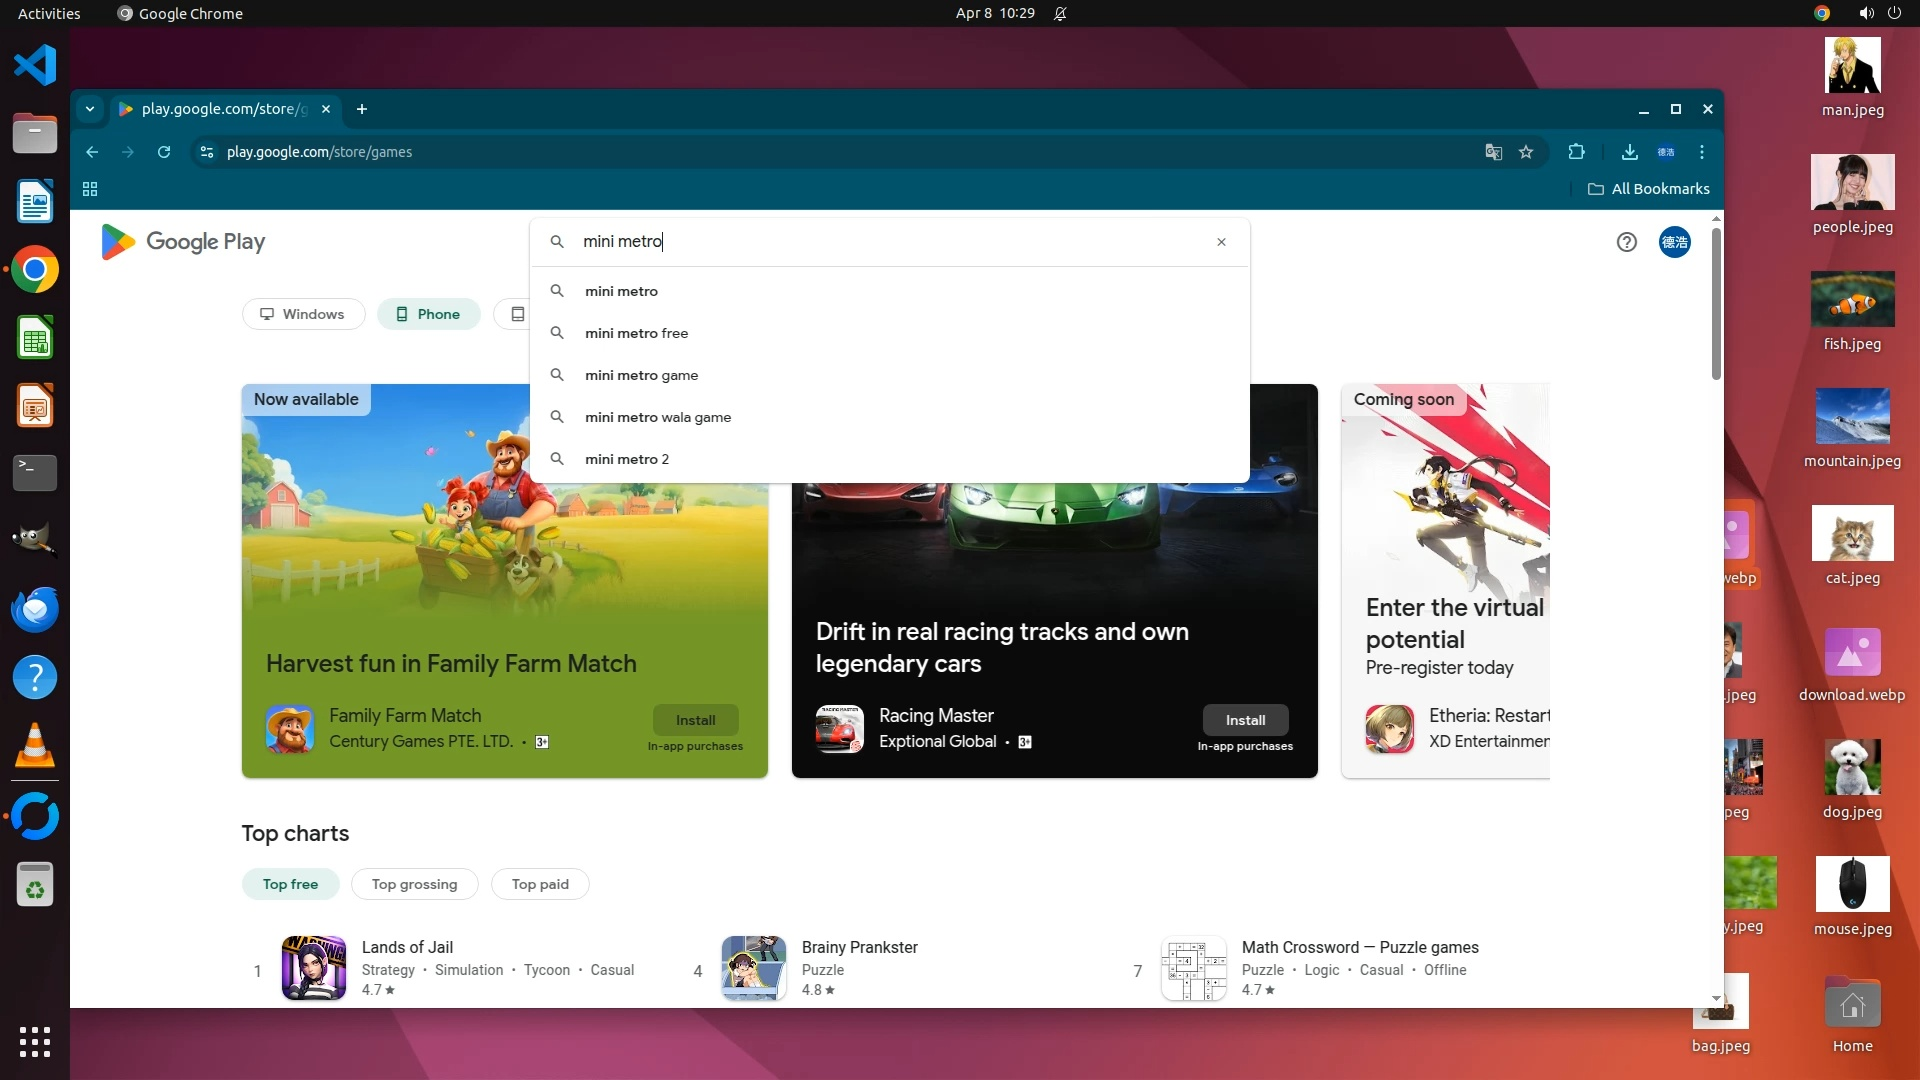Click the translate page icon

click(1493, 152)
